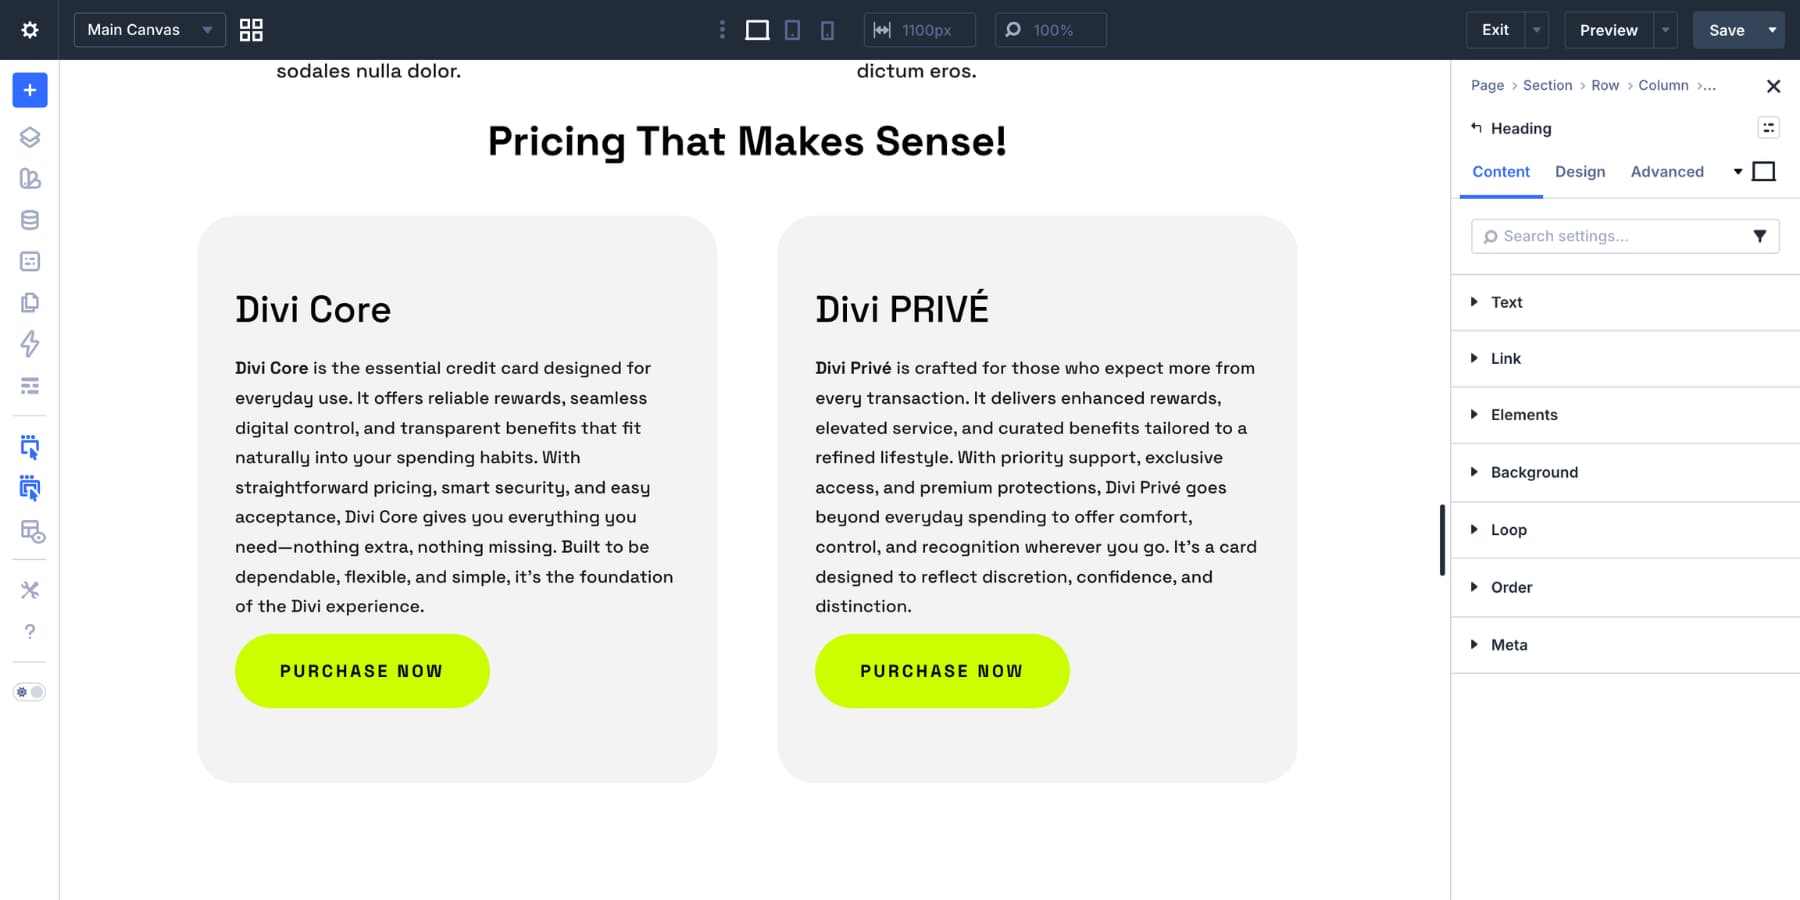
Task: Click the Save button
Action: (1727, 30)
